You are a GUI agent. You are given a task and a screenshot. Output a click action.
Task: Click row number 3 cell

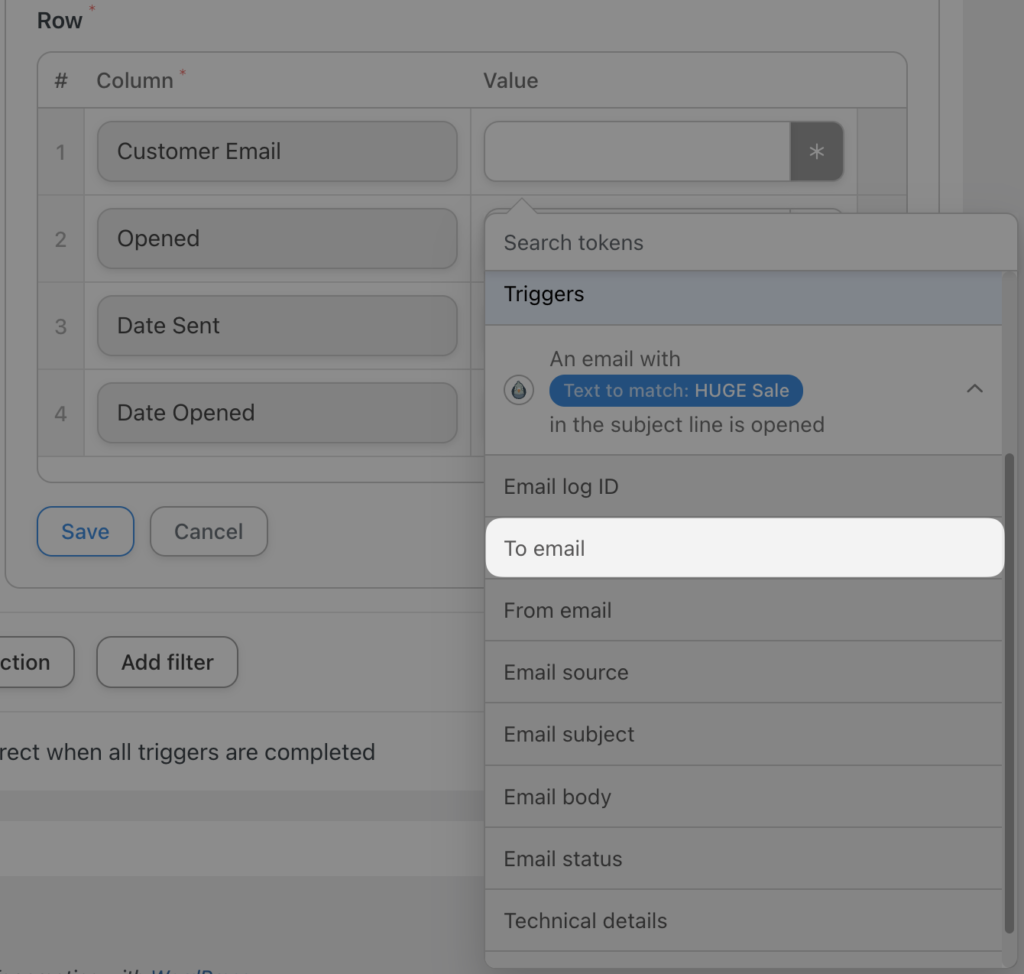tap(61, 326)
